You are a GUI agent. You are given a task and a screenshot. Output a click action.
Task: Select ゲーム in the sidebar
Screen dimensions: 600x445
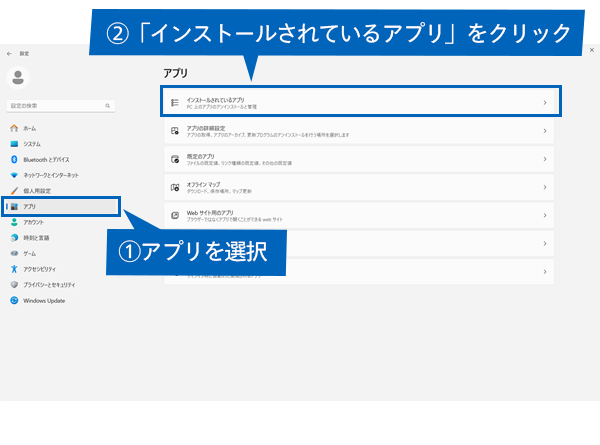(x=29, y=254)
